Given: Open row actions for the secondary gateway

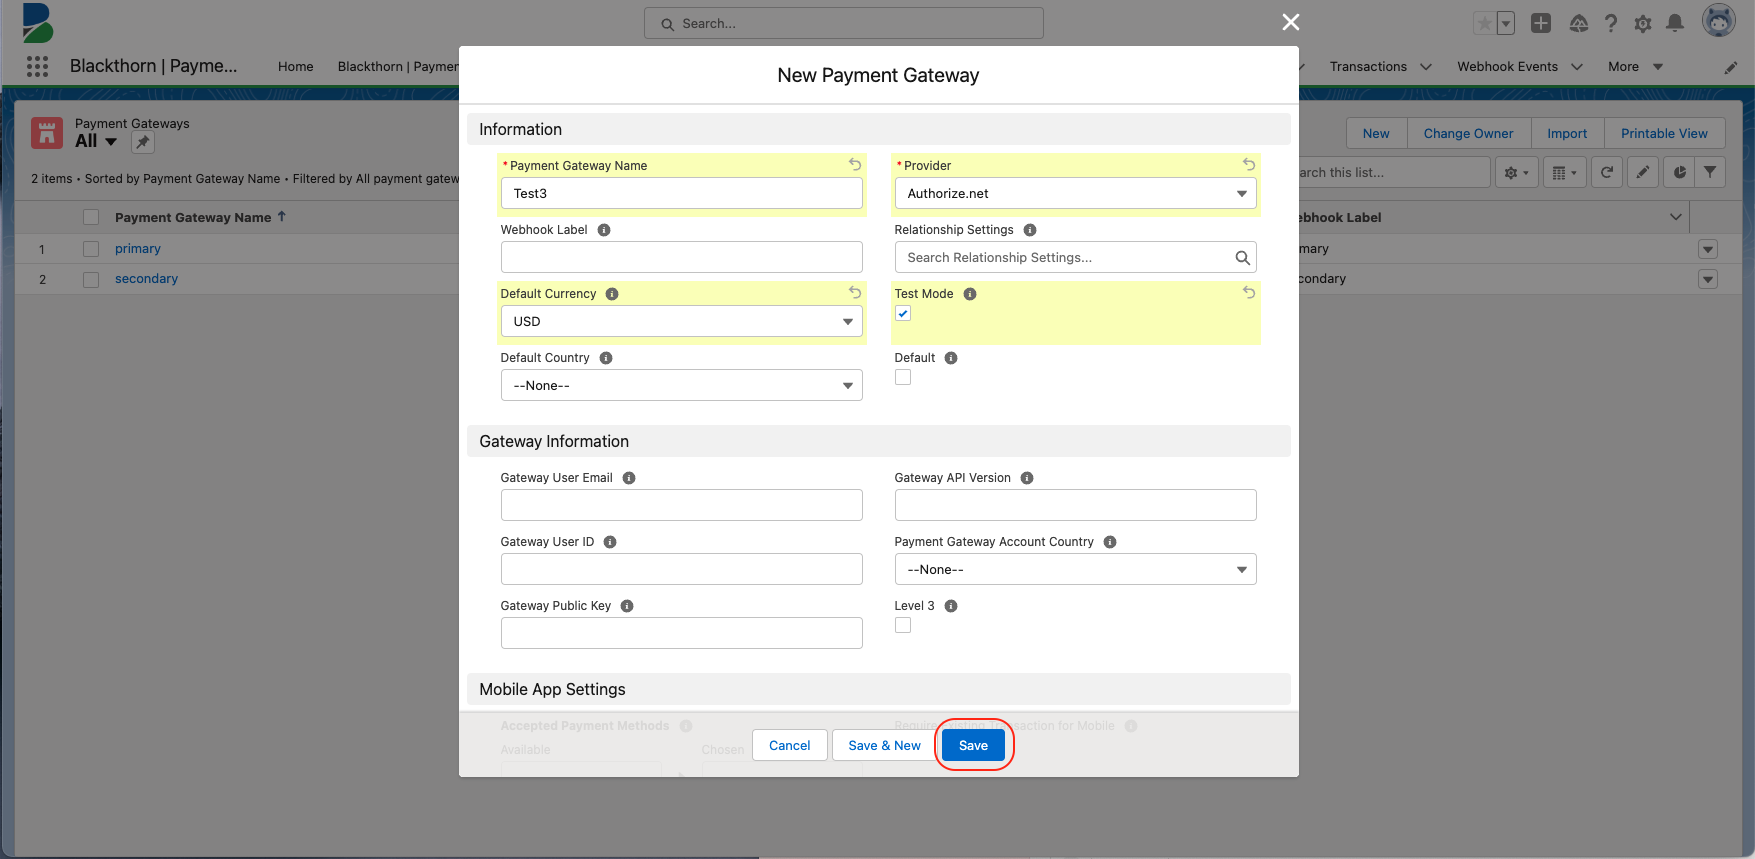Looking at the screenshot, I should coord(1708,279).
